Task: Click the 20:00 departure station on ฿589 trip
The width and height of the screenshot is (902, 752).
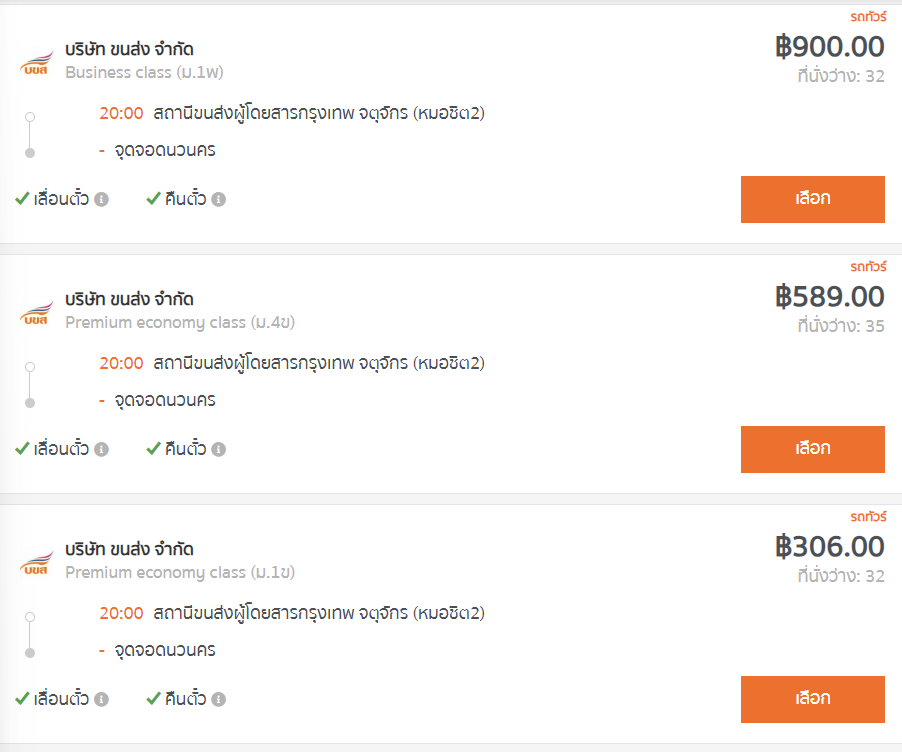Action: (x=318, y=363)
